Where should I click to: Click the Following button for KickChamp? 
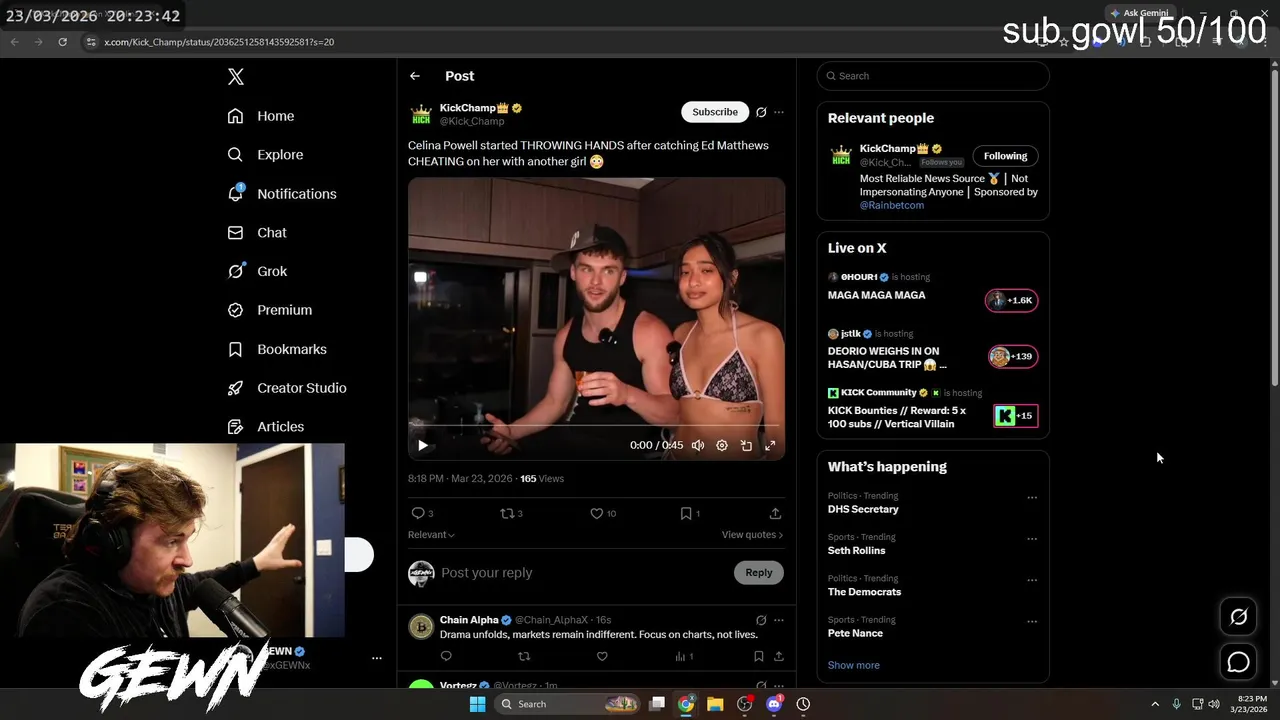tap(1005, 156)
